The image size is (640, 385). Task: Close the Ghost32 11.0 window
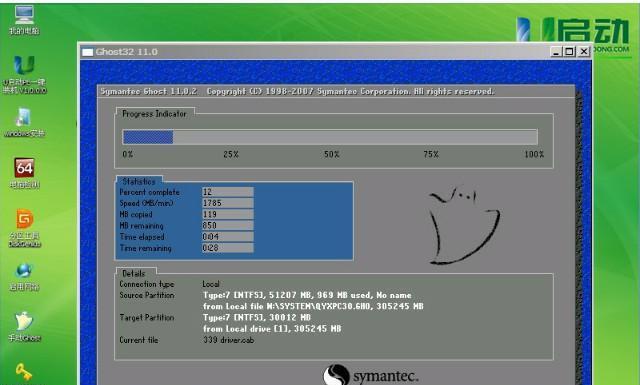[584, 51]
